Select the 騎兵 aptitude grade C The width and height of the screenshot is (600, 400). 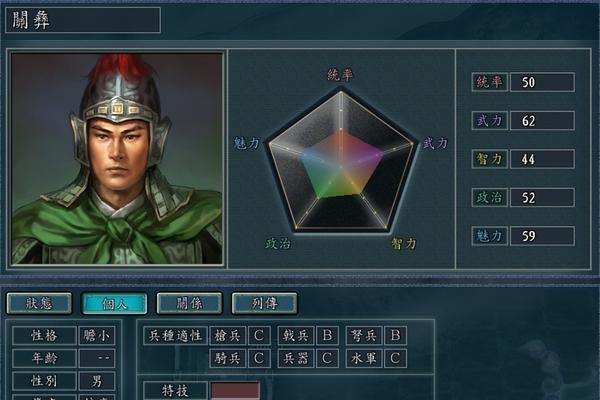(259, 358)
